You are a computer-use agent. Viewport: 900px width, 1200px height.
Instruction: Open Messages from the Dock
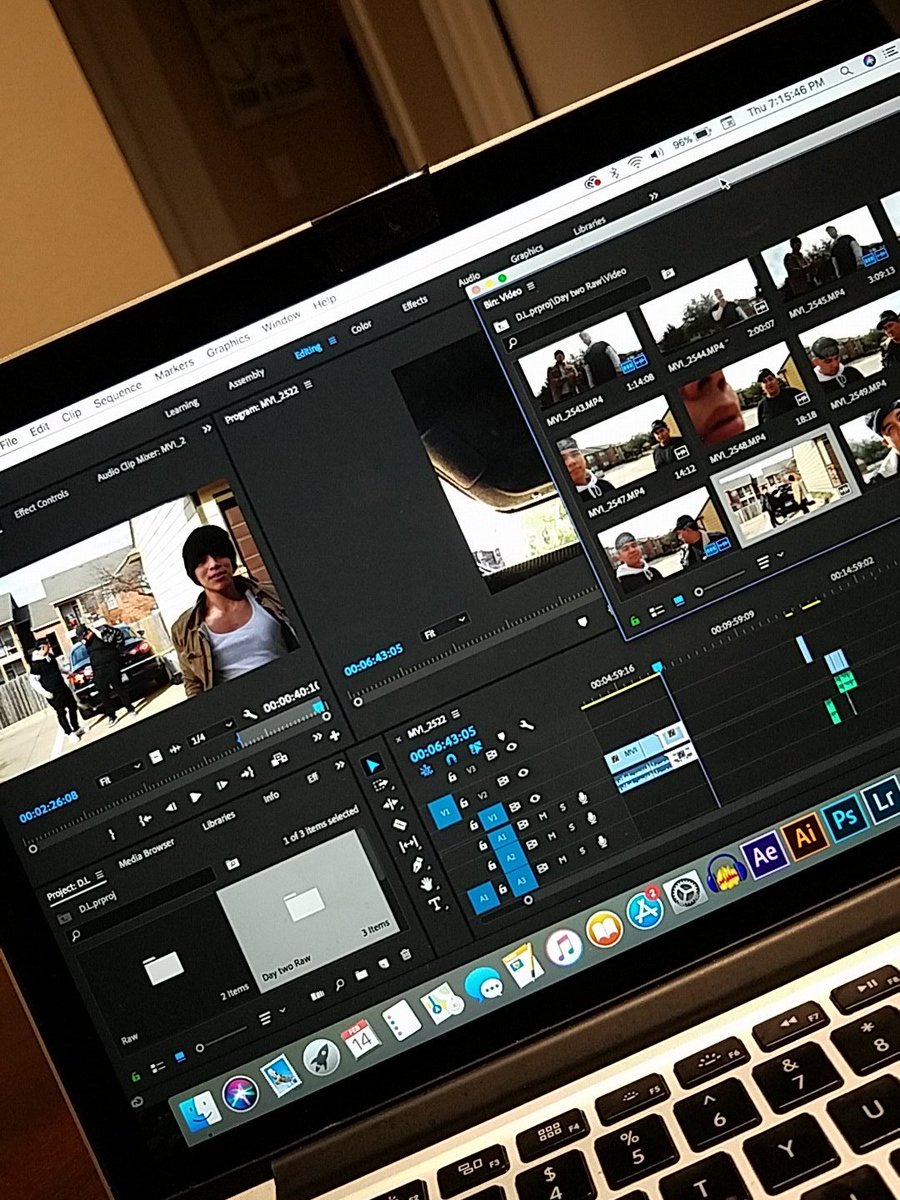click(x=483, y=985)
